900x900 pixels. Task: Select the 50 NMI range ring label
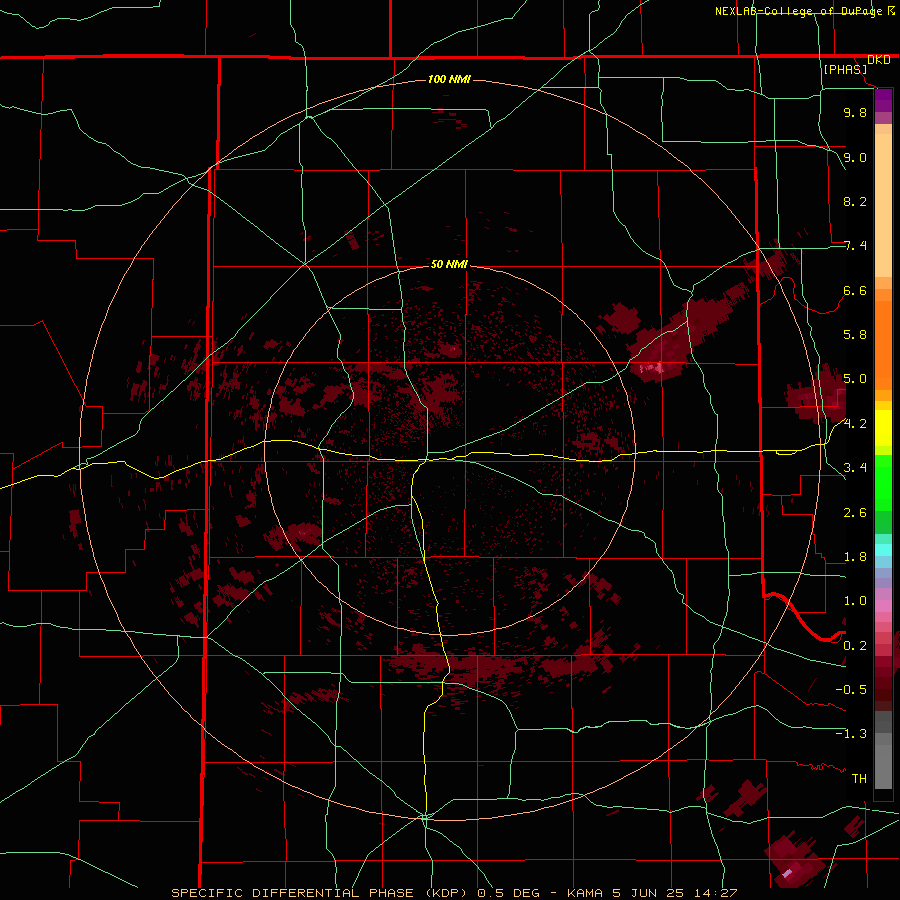point(449,264)
